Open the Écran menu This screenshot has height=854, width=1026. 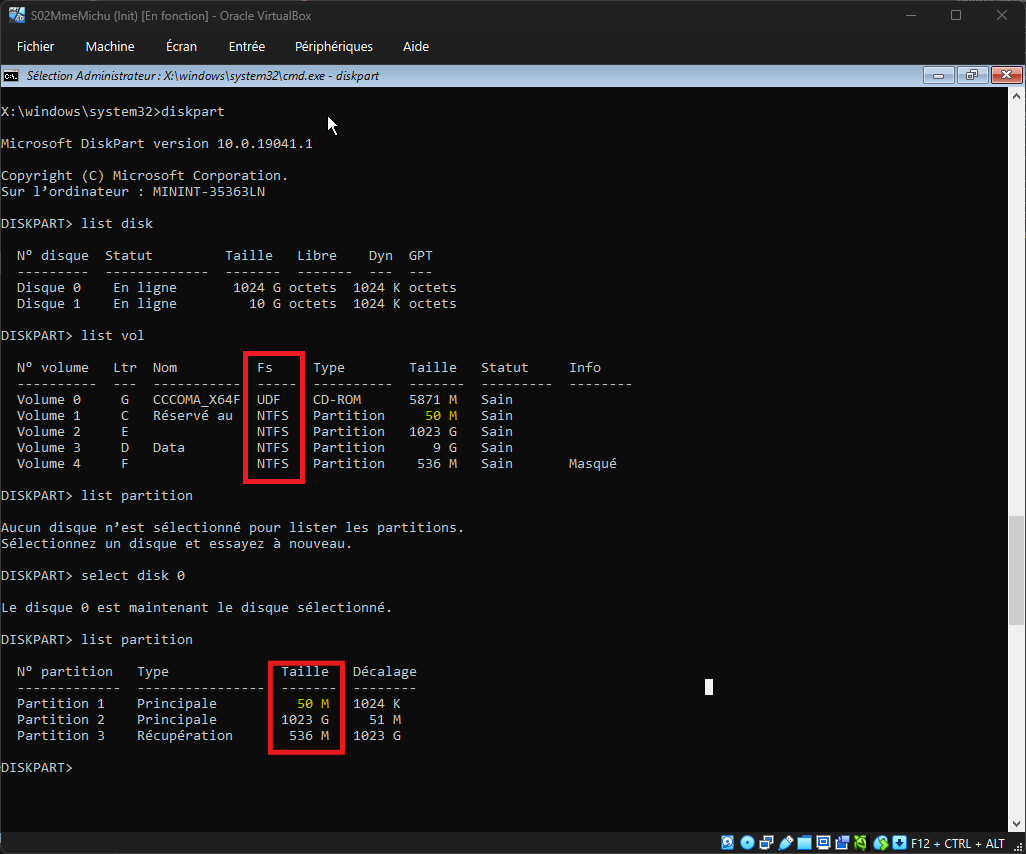tap(181, 47)
